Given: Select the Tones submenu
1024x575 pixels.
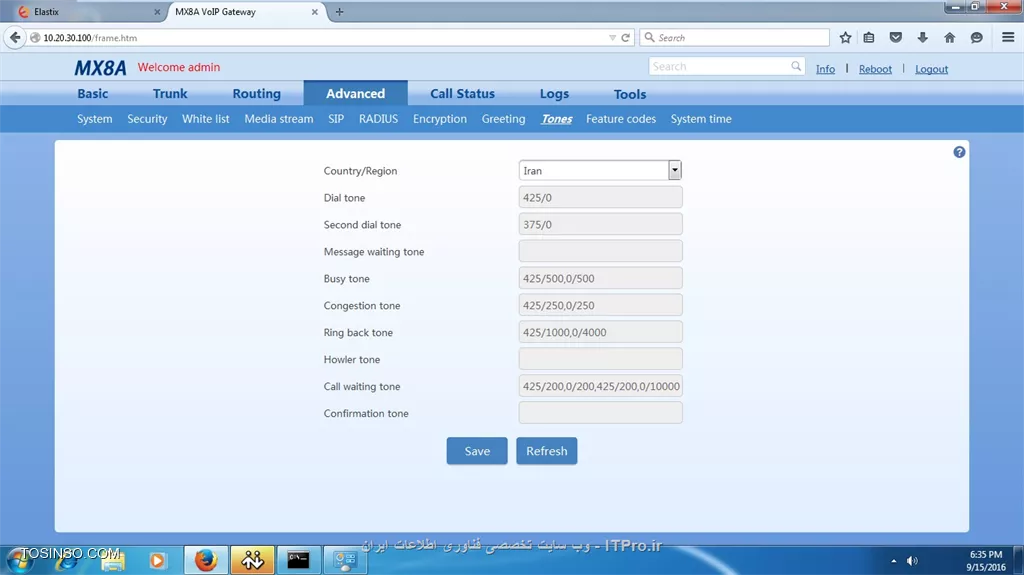Looking at the screenshot, I should 556,119.
